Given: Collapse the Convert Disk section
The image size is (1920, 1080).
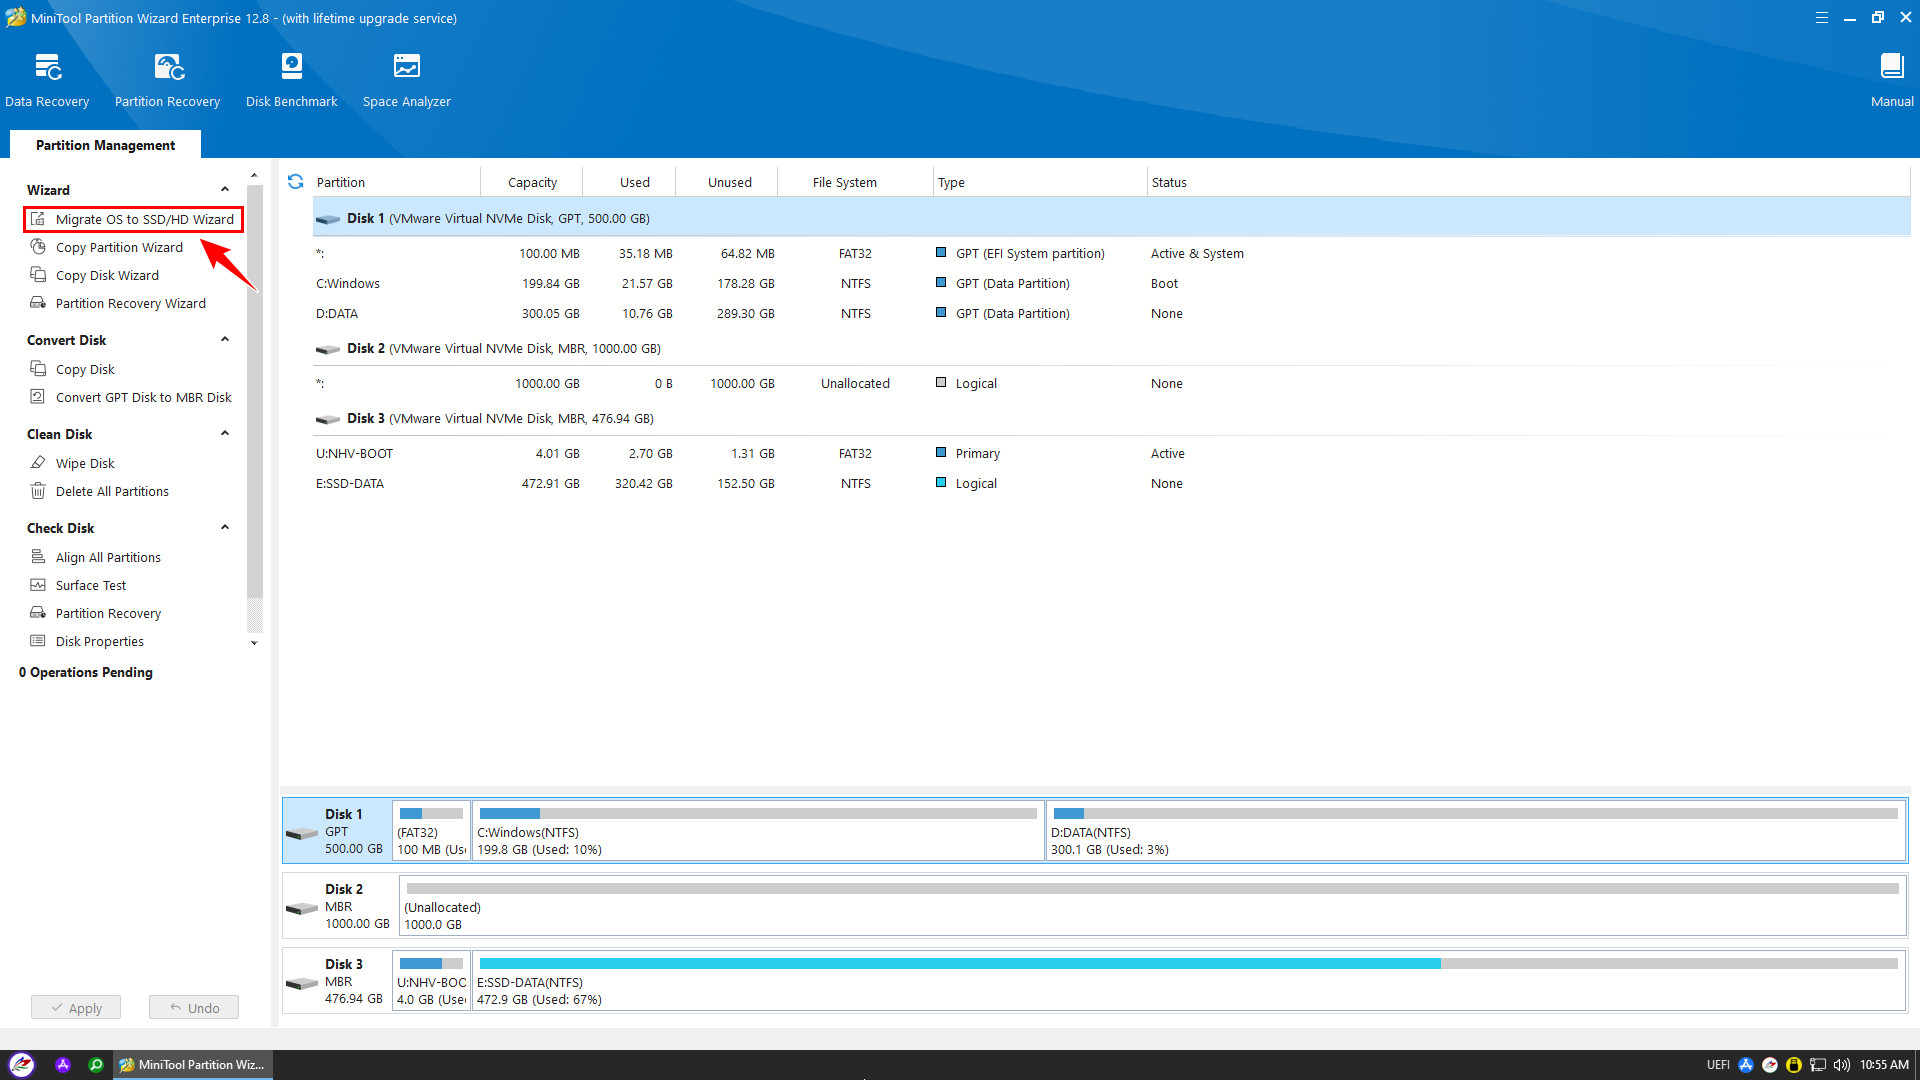Looking at the screenshot, I should click(x=225, y=340).
